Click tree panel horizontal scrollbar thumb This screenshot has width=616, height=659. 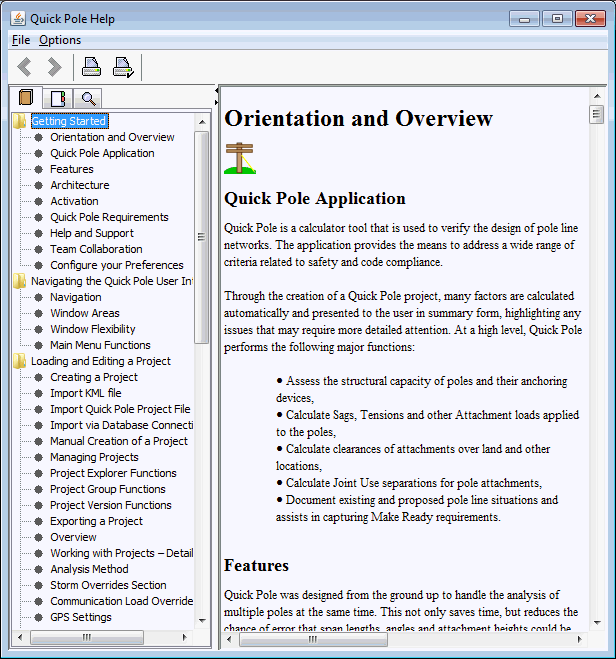point(87,637)
